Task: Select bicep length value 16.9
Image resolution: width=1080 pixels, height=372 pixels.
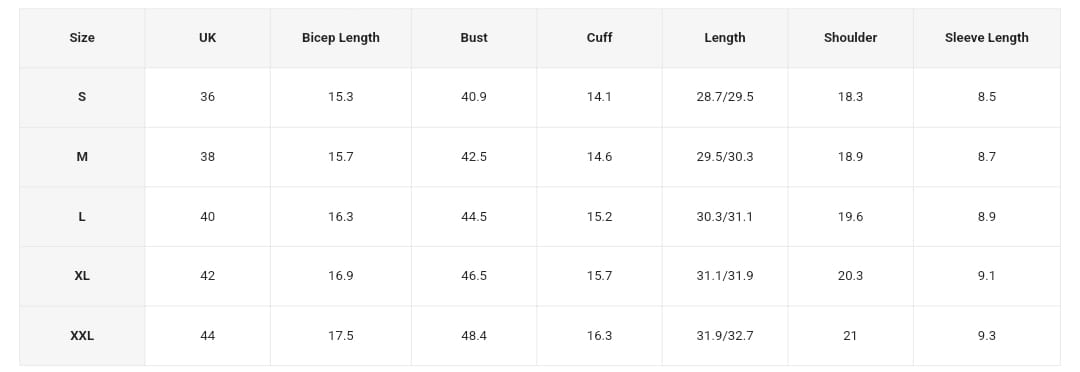Action: 340,276
